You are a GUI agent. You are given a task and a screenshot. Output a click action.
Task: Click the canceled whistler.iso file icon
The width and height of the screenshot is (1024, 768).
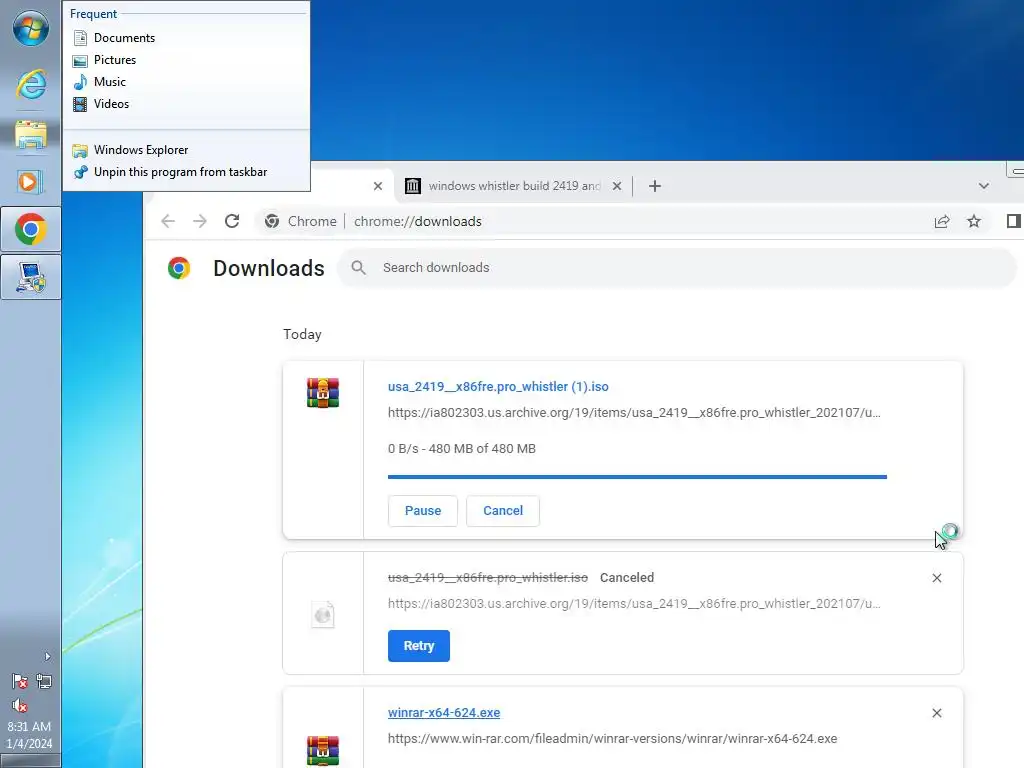coord(323,615)
